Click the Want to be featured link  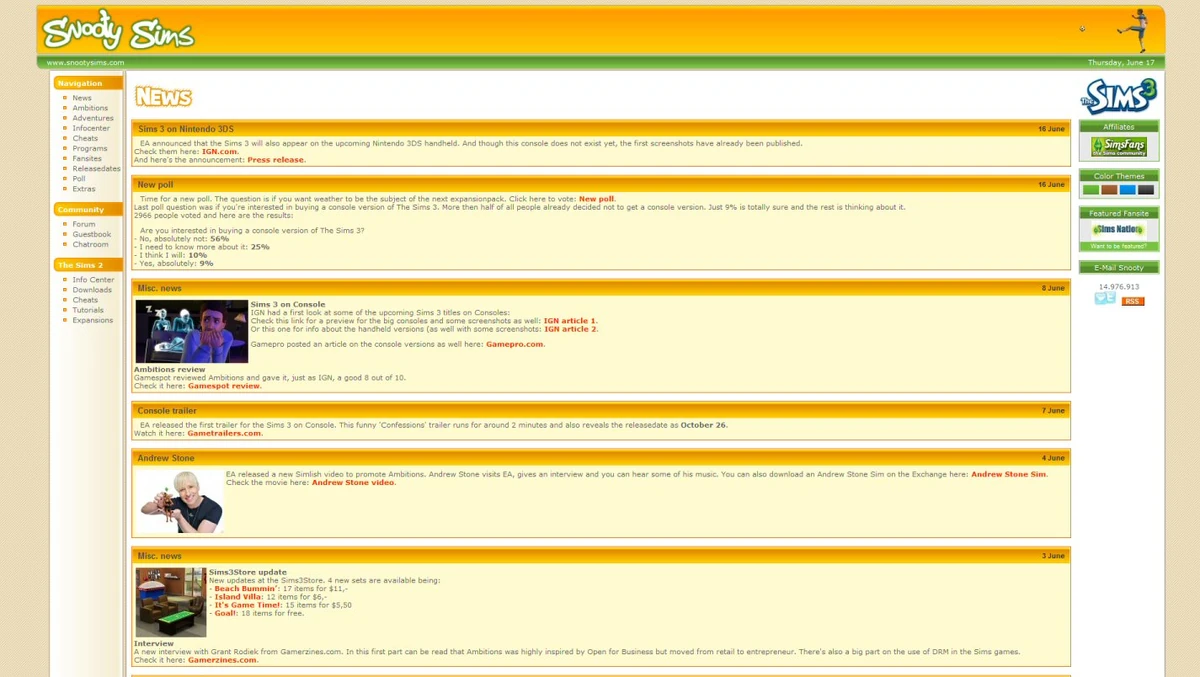tap(1119, 246)
